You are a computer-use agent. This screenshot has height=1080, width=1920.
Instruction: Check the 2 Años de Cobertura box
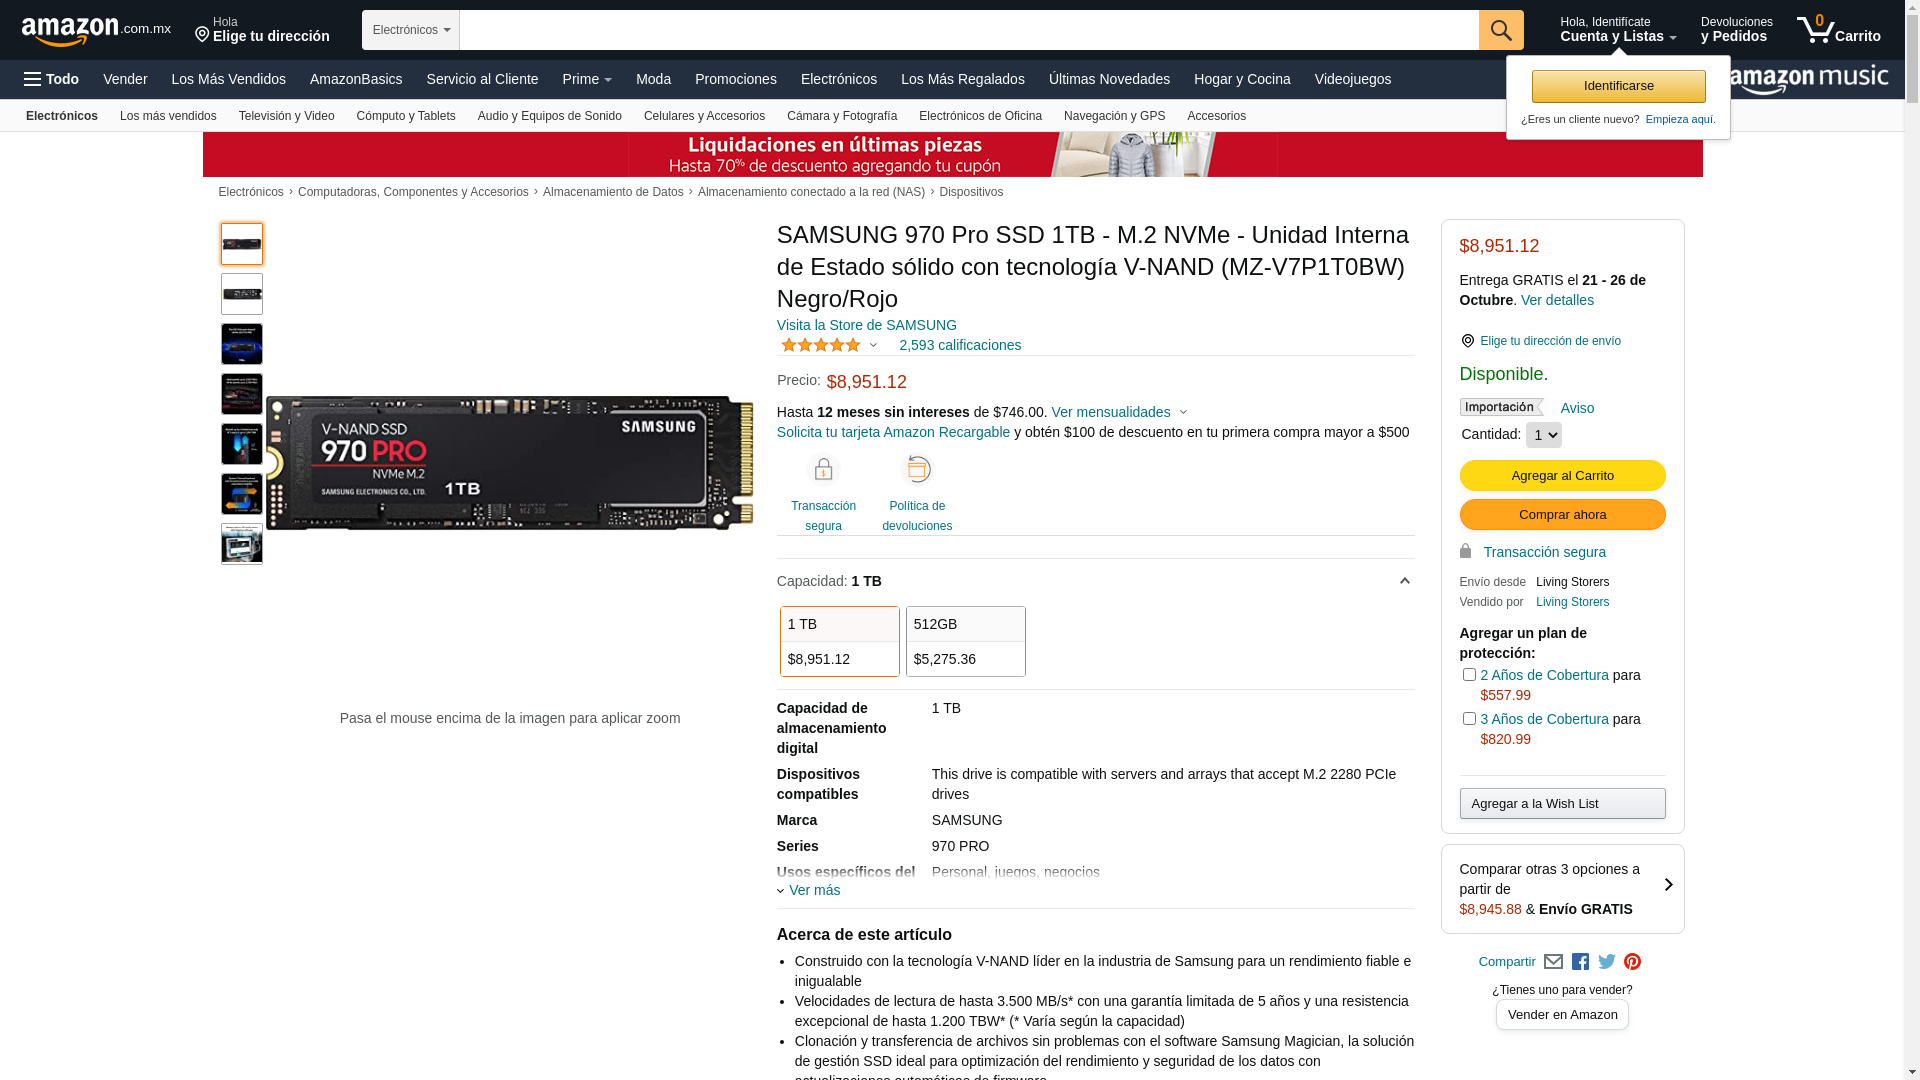[x=1469, y=675]
